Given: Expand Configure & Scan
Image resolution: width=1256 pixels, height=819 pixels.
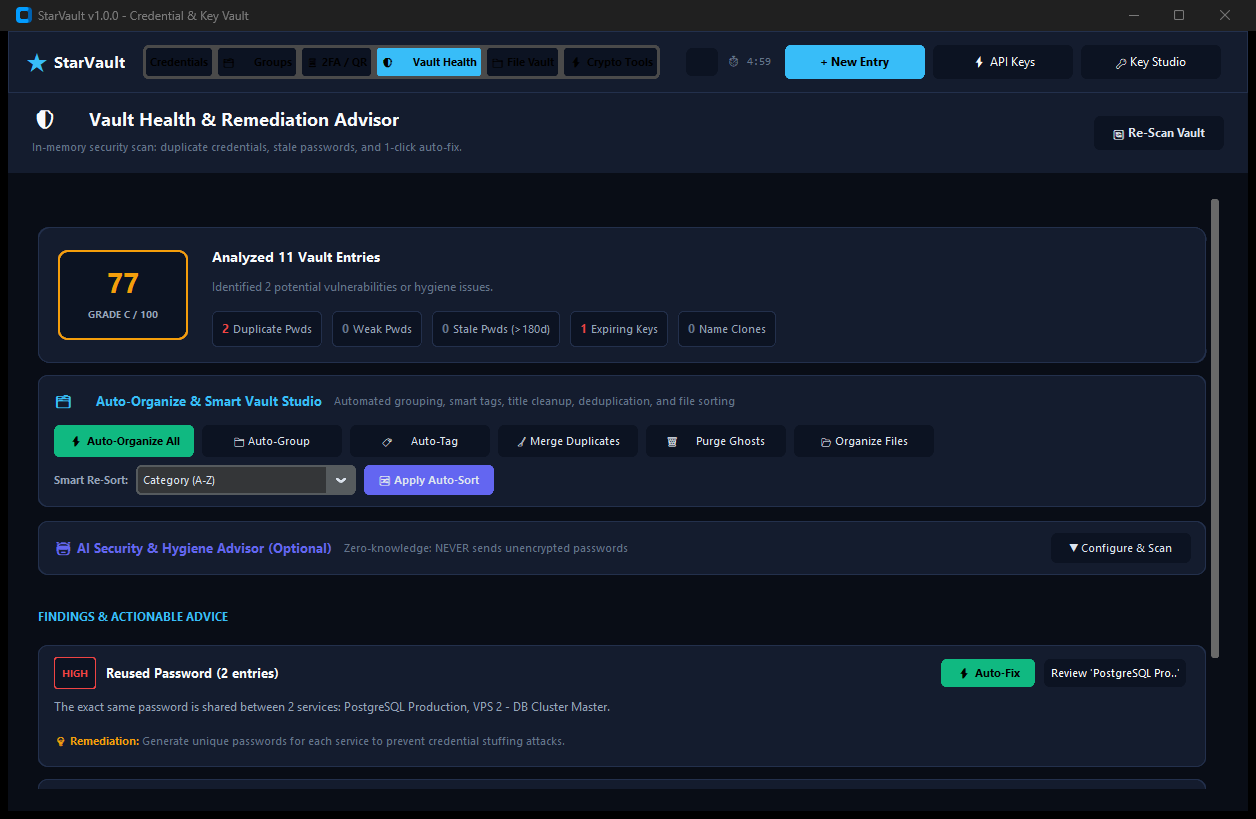Looking at the screenshot, I should [x=1121, y=548].
